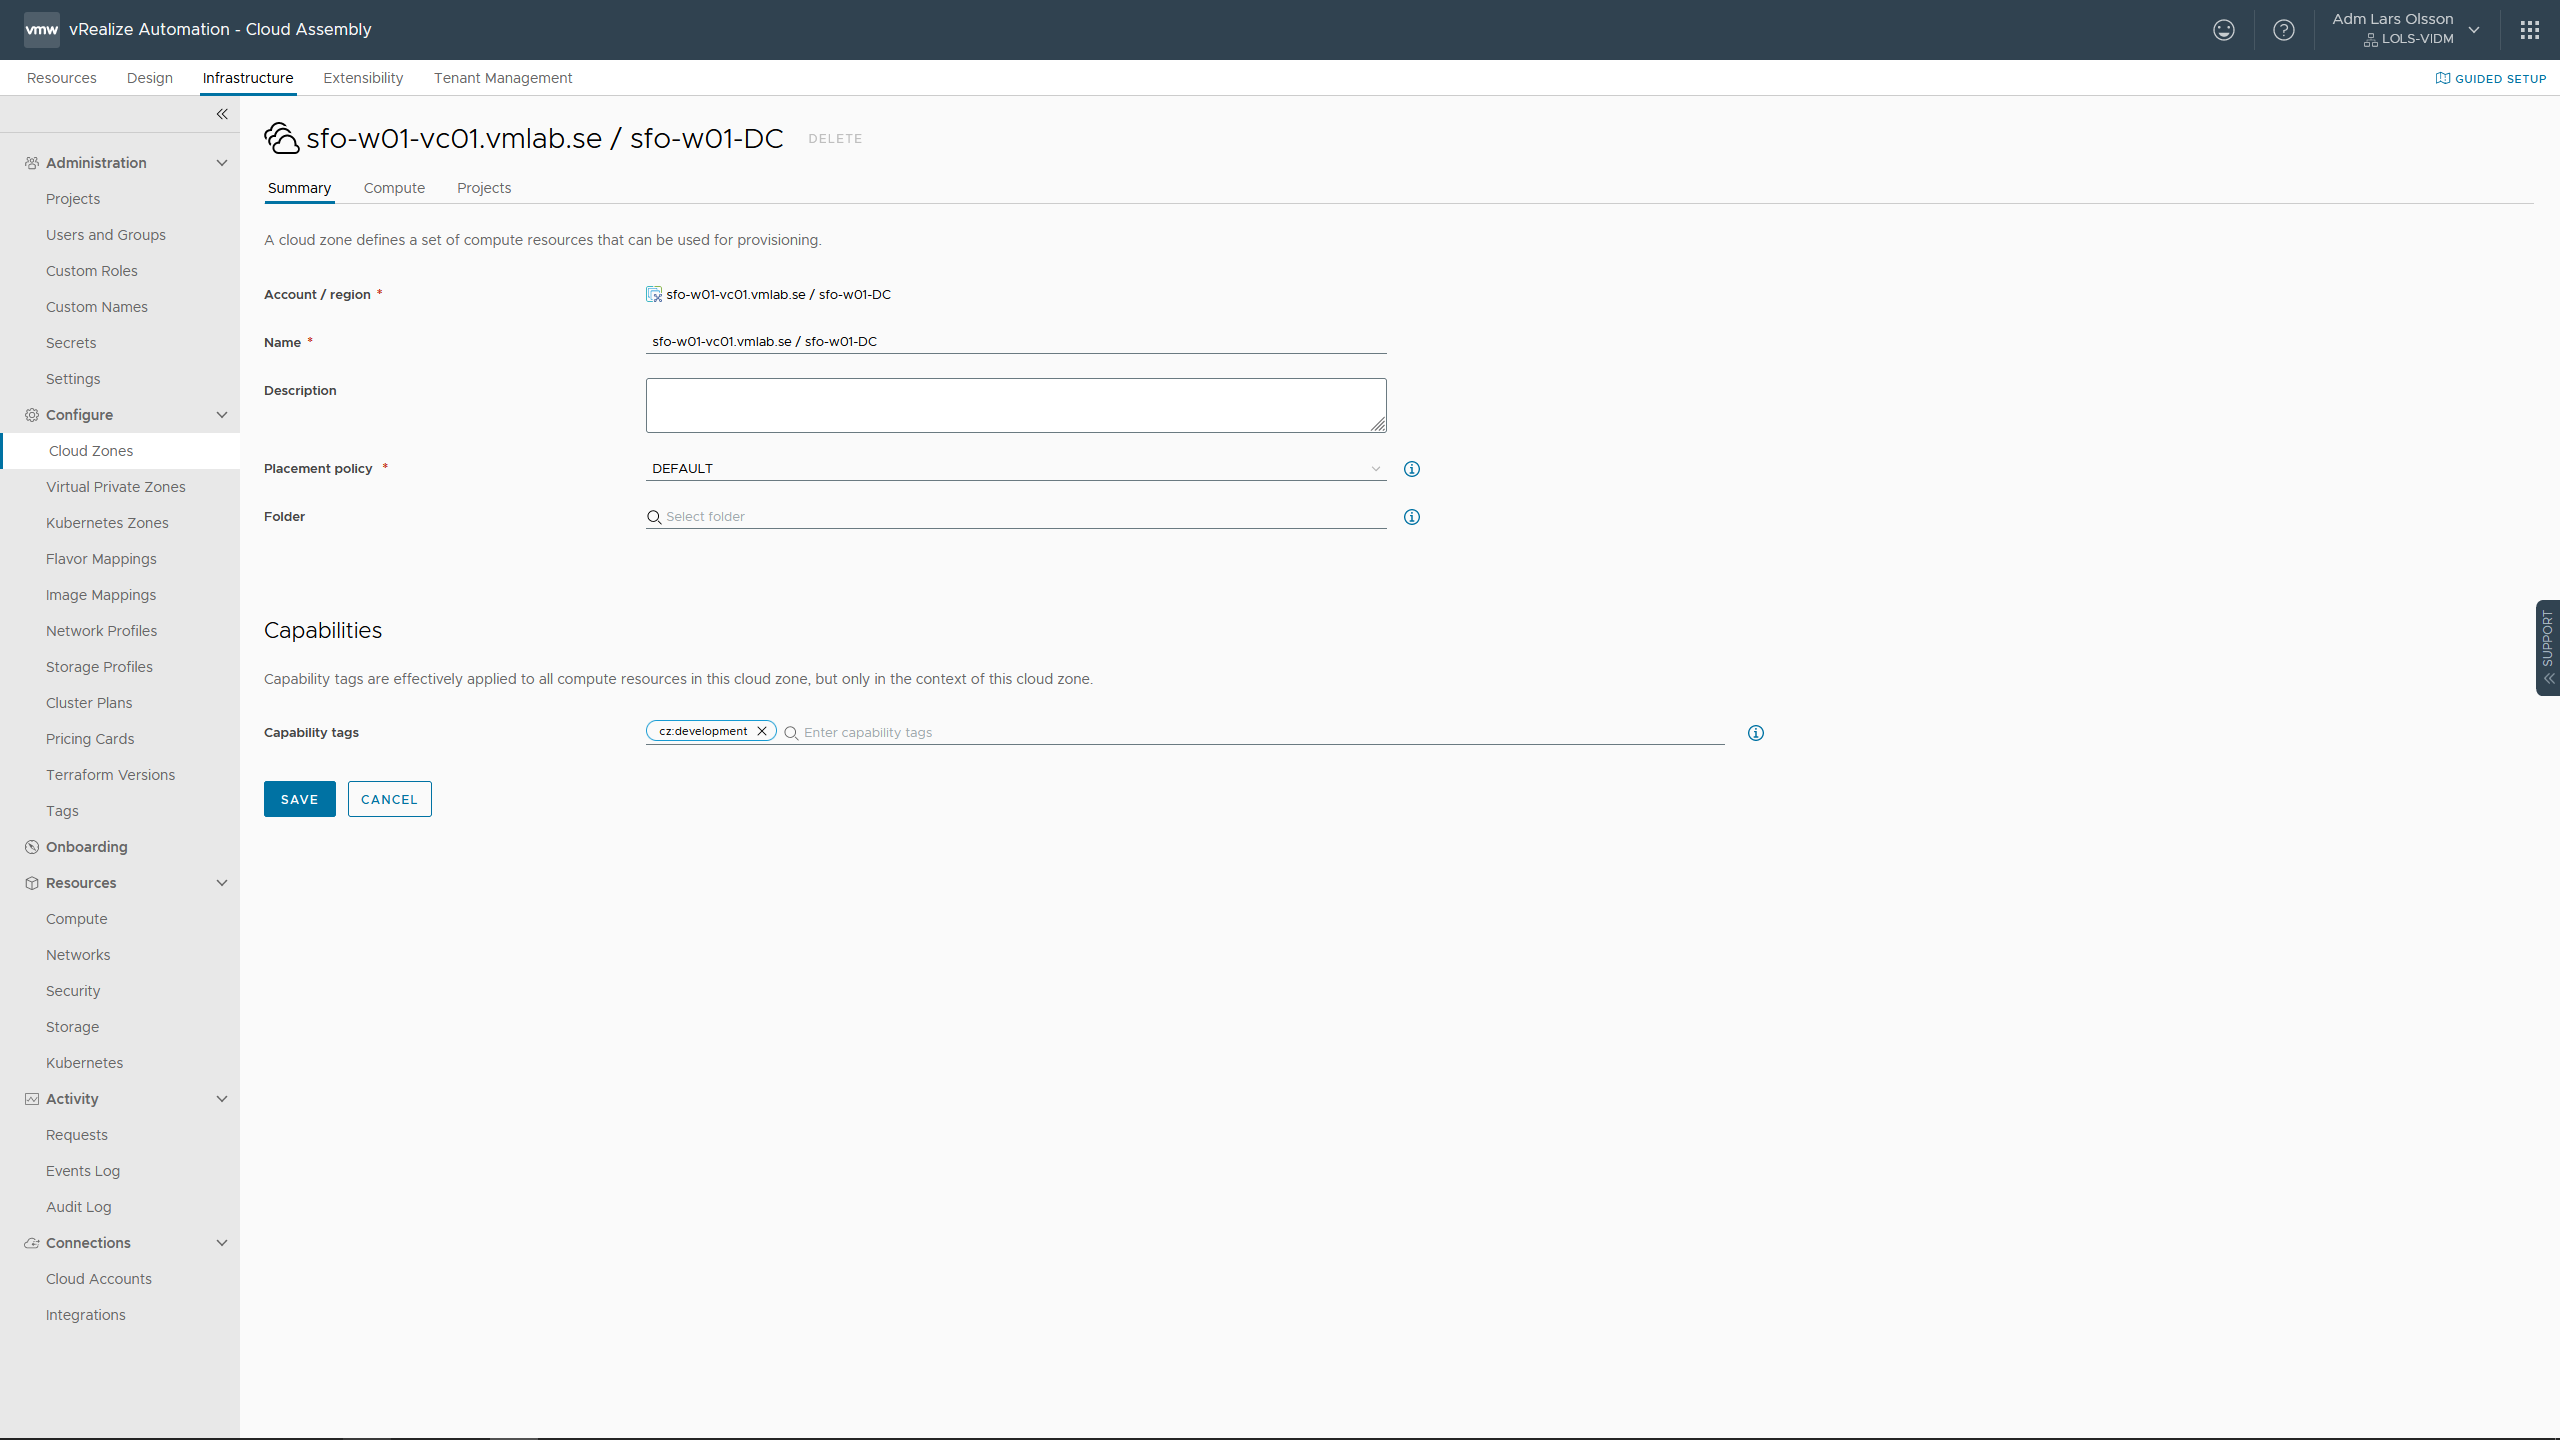Switch to the top Resources tab
2560x1440 pixels.
pyautogui.click(x=62, y=78)
